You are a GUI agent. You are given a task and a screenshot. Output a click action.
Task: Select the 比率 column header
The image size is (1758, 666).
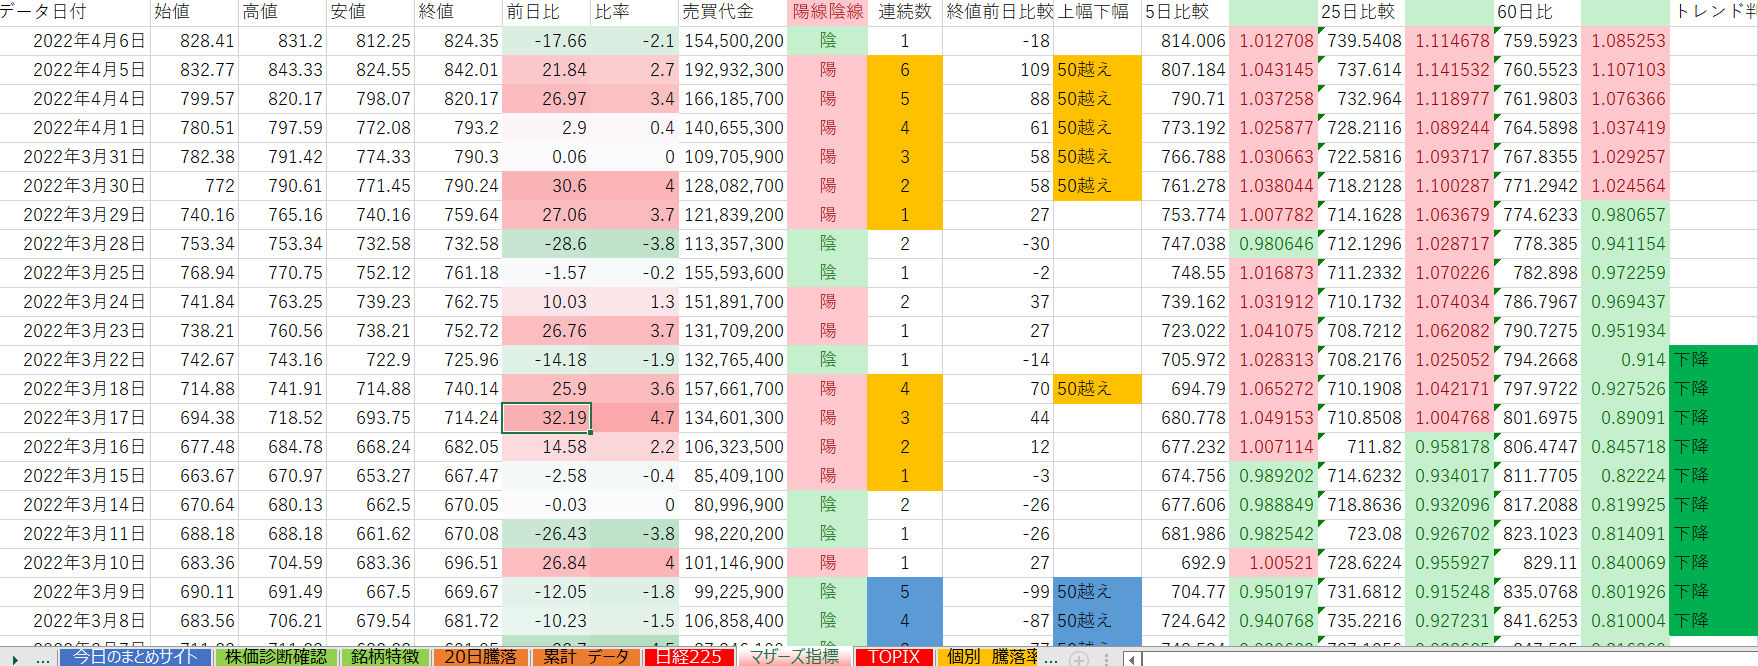[634, 12]
